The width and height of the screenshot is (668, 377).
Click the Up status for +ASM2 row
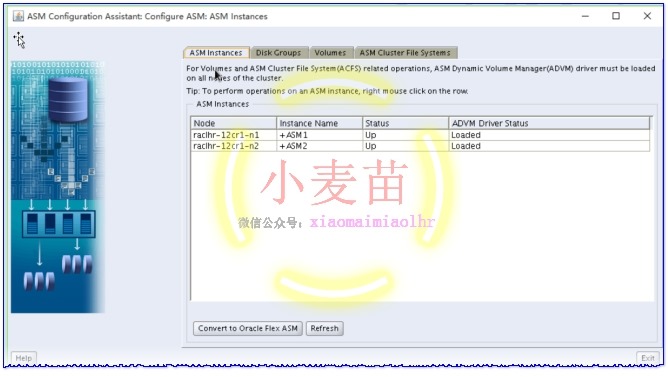click(406, 146)
